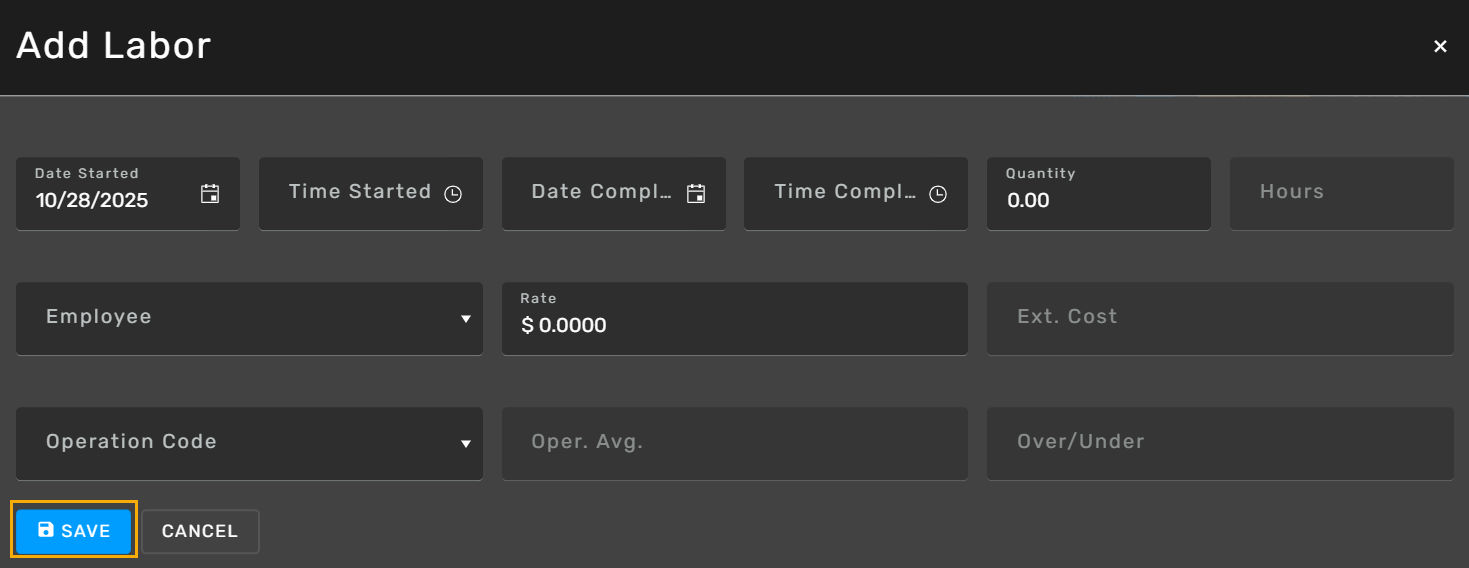Expand the Operation Code dropdown arrow
Image resolution: width=1469 pixels, height=568 pixels.
(465, 444)
